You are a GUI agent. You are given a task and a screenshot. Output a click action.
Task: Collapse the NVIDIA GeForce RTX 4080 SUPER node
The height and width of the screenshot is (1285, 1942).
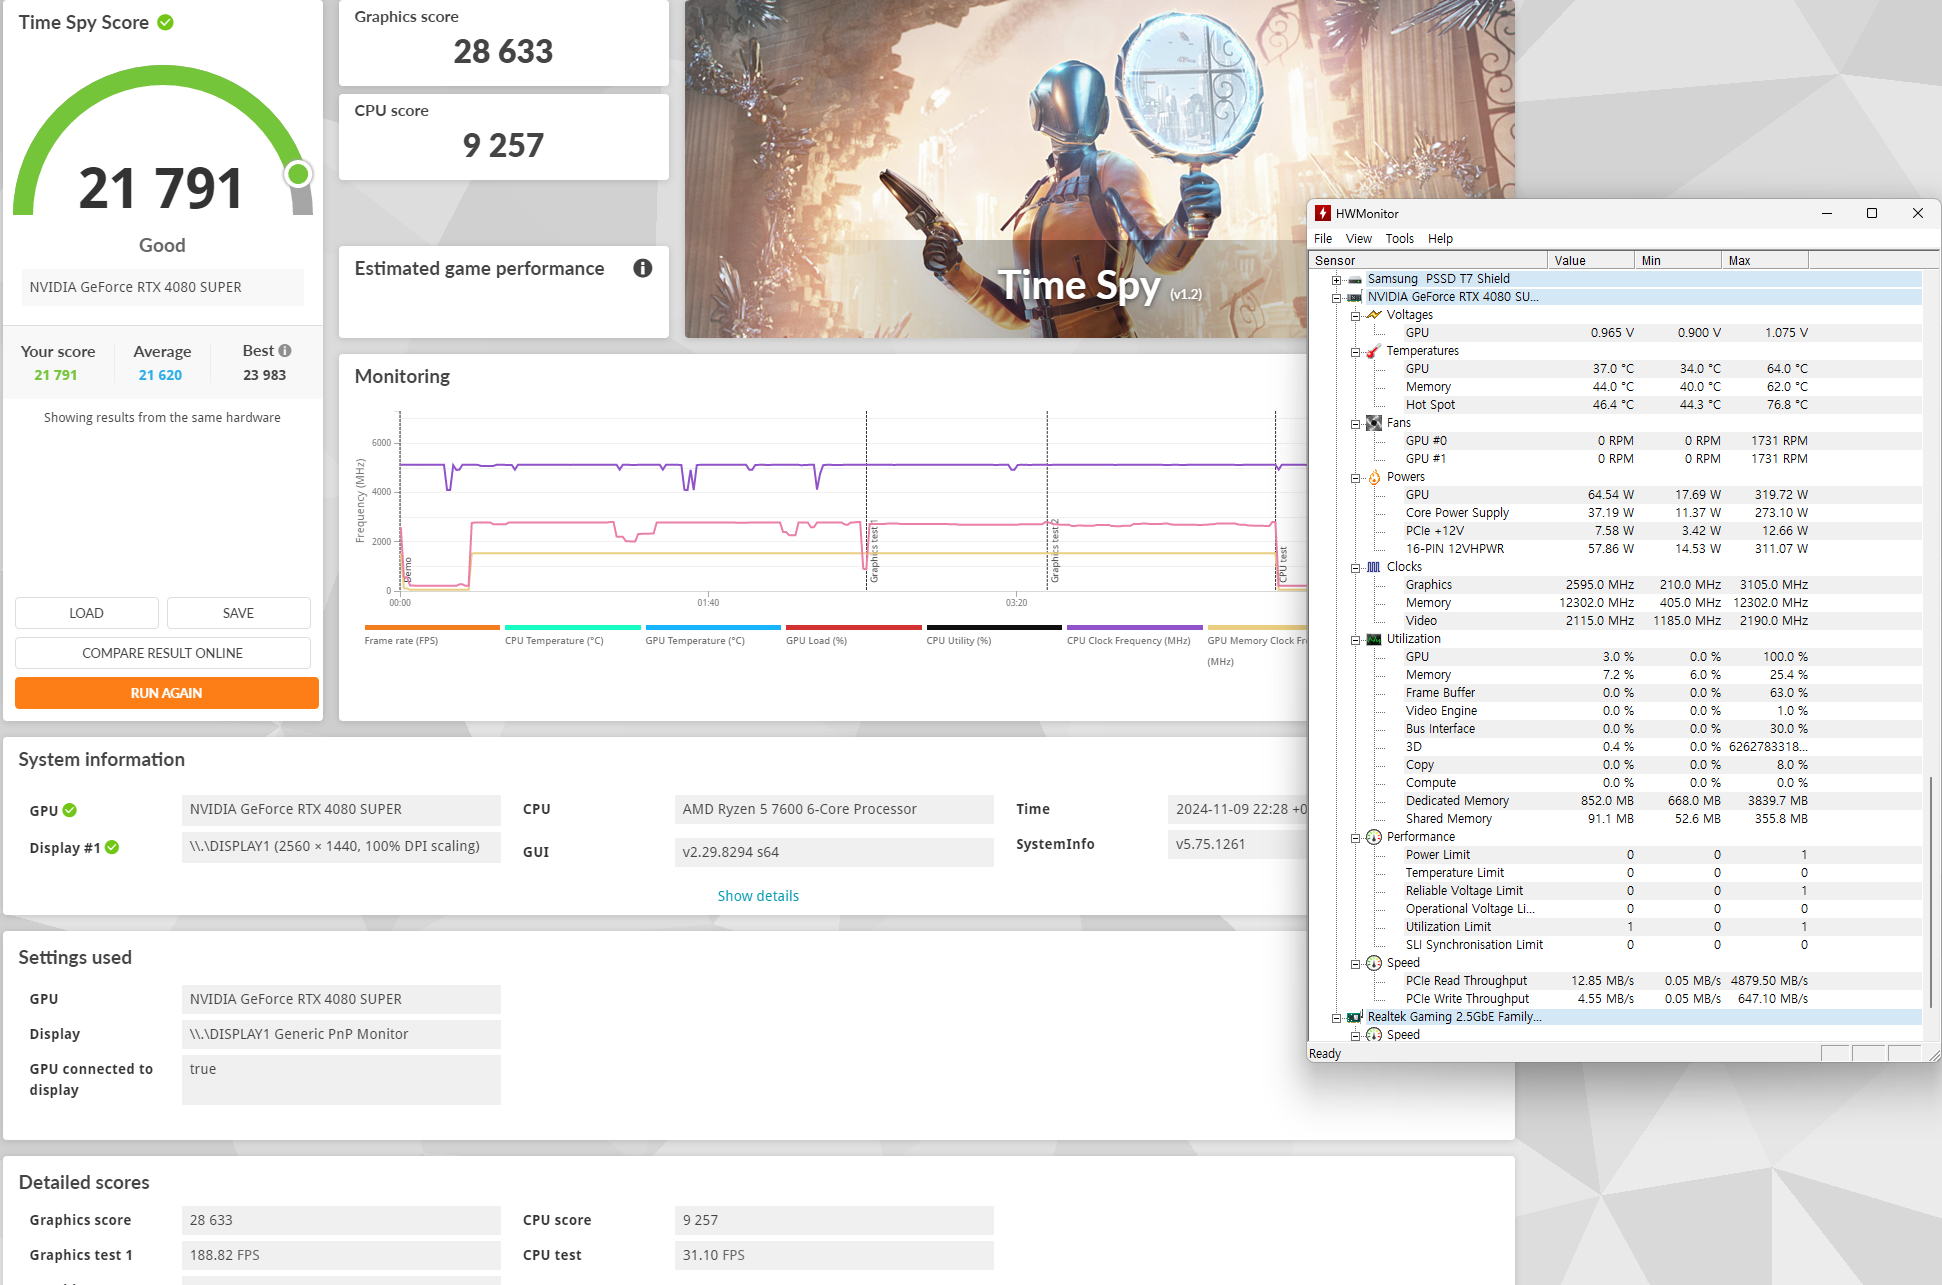coord(1336,298)
